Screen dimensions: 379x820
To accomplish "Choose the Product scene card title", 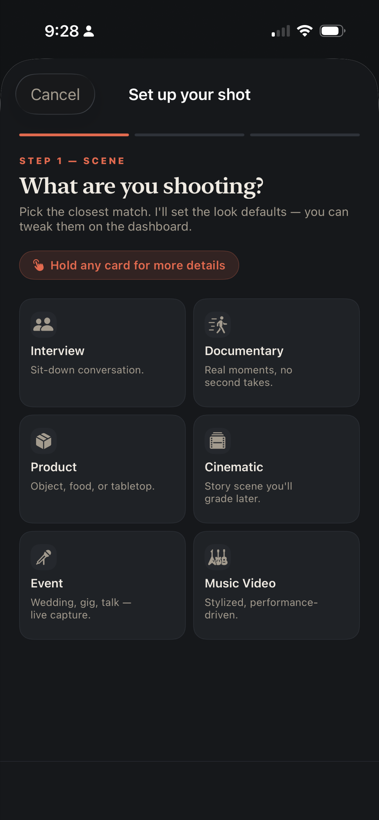I will 54,467.
